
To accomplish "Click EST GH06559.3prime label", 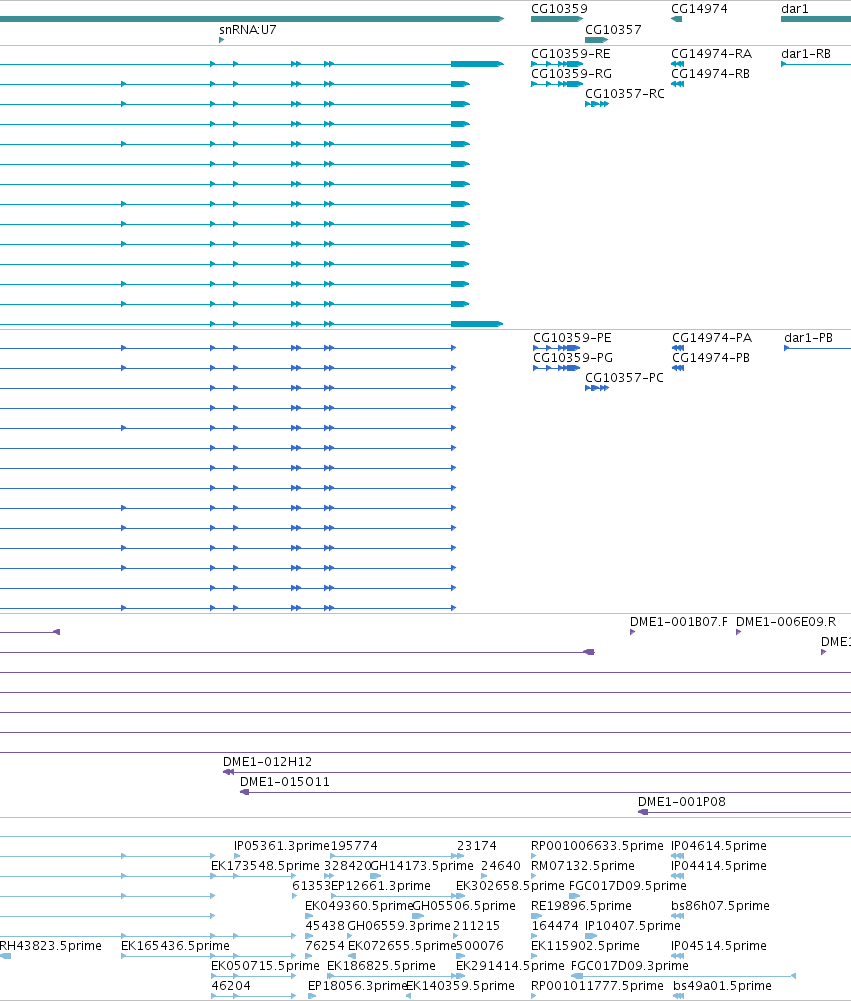I will click(x=399, y=926).
